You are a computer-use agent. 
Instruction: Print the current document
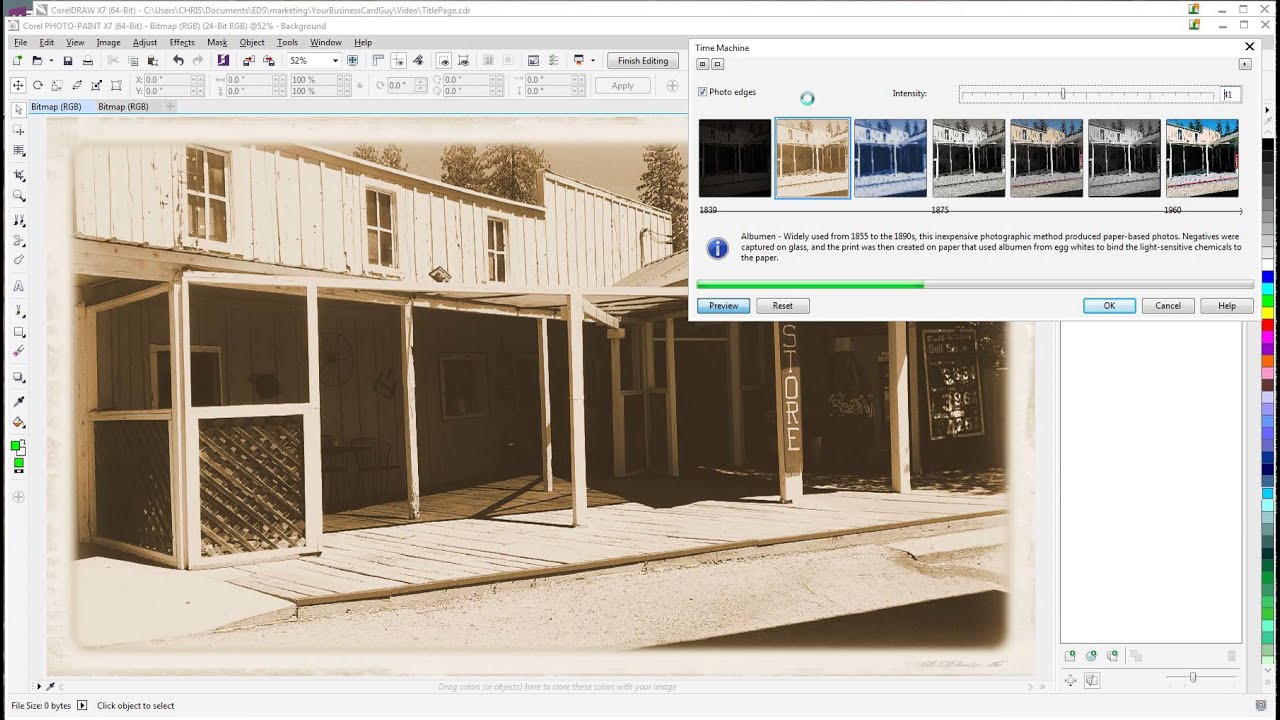tap(87, 61)
